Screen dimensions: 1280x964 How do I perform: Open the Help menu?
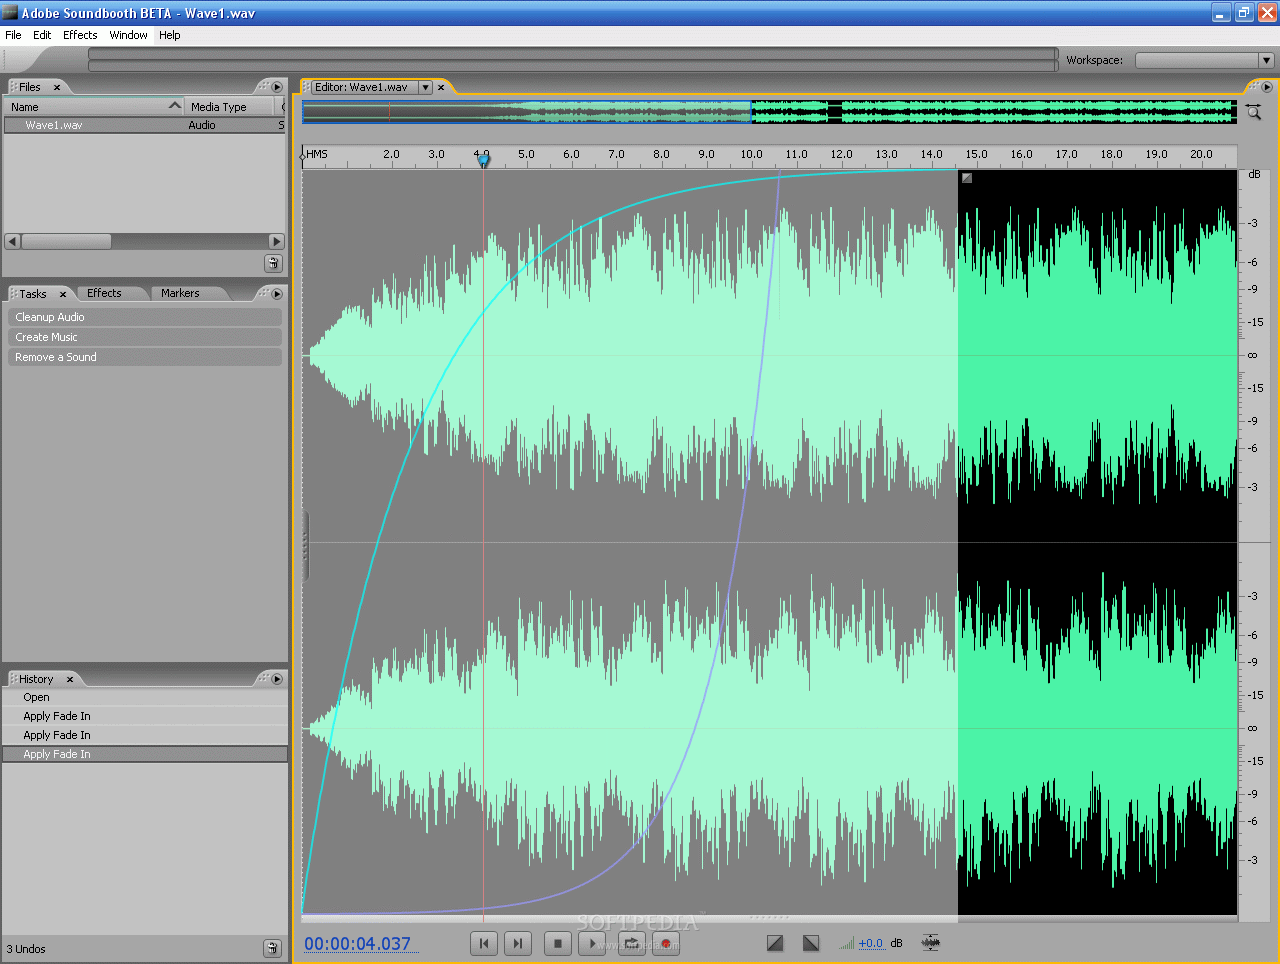(x=170, y=35)
